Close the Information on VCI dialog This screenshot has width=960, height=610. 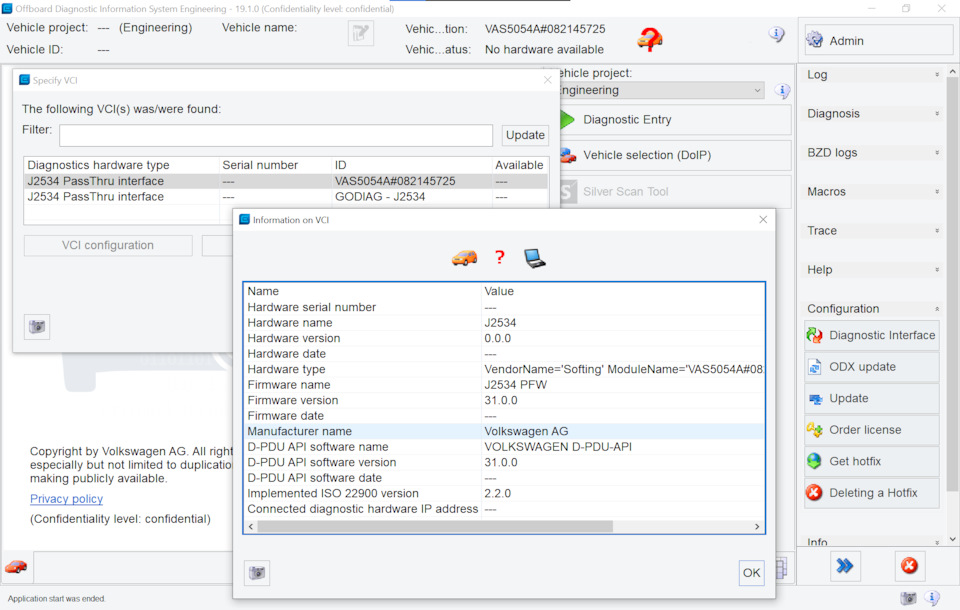[763, 219]
